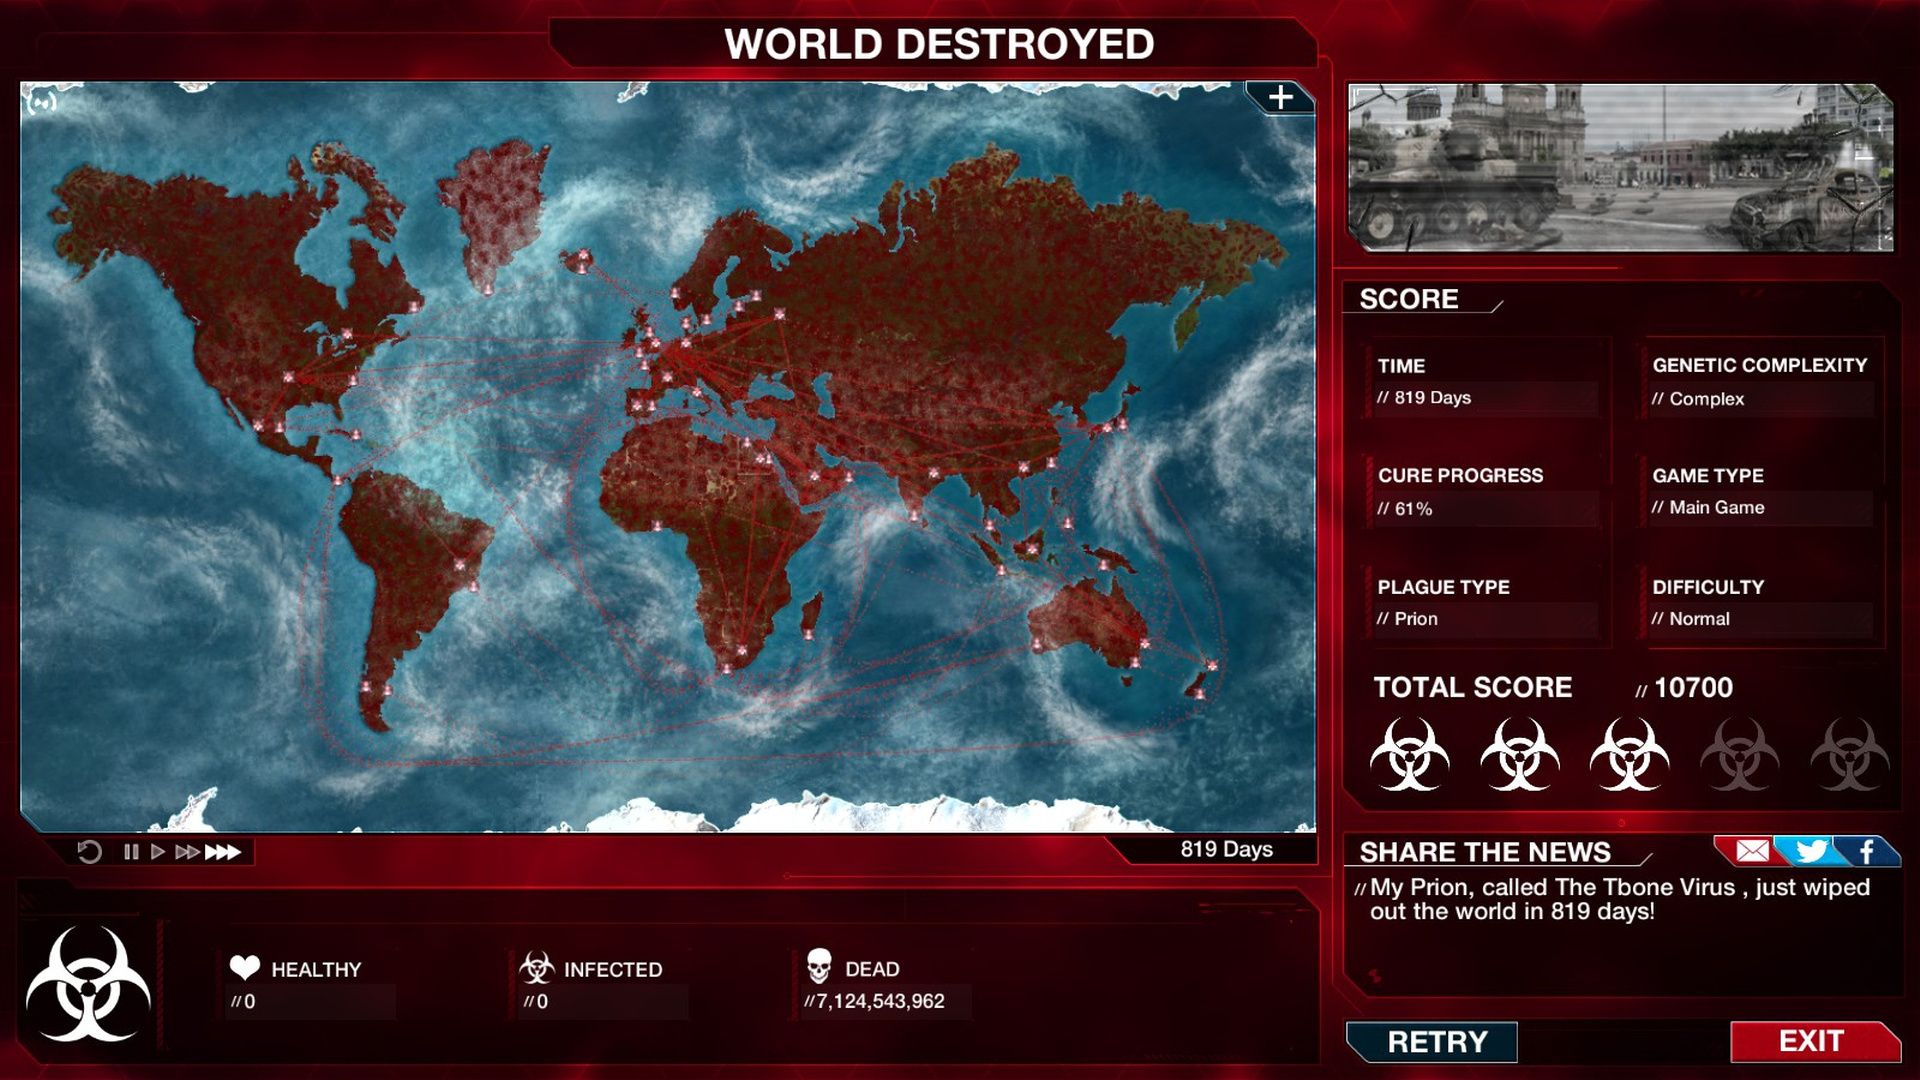
Task: Click the biohazard icon beside INFECTED
Action: point(537,967)
